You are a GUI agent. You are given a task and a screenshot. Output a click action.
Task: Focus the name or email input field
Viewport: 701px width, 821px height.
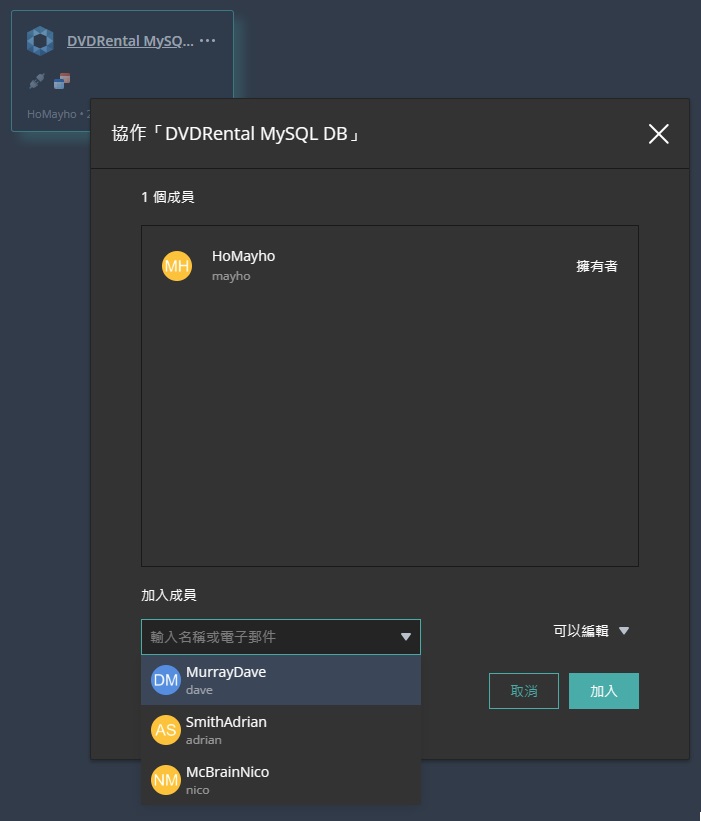[281, 637]
